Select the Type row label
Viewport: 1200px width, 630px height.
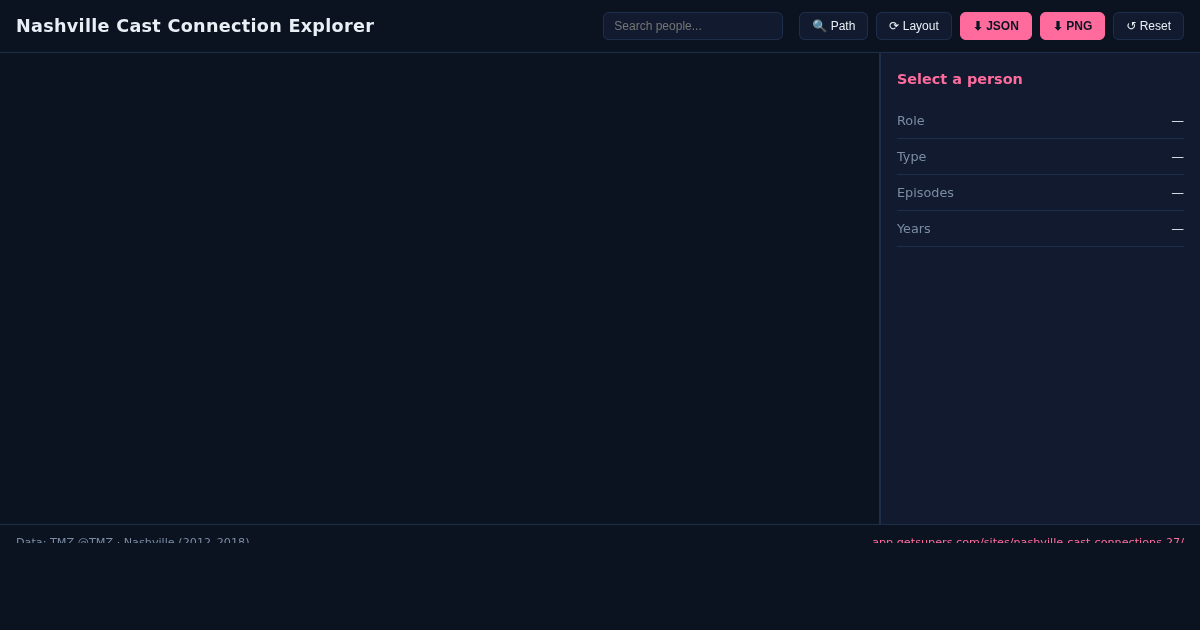(912, 157)
